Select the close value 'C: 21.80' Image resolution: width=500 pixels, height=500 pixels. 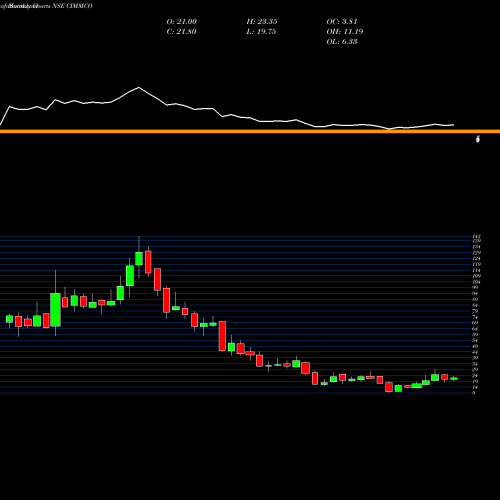coord(181,32)
